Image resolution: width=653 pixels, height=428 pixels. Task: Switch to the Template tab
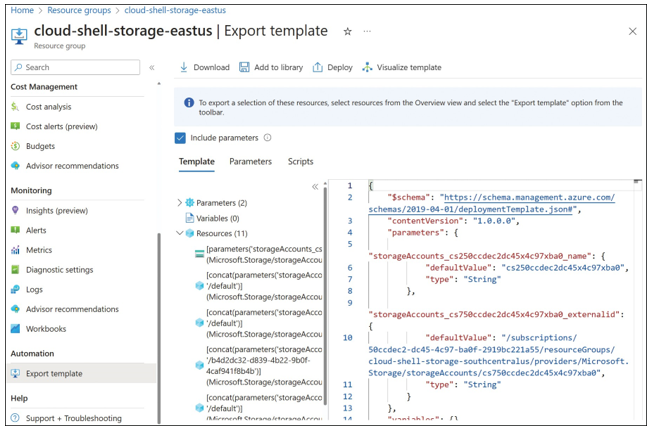197,162
